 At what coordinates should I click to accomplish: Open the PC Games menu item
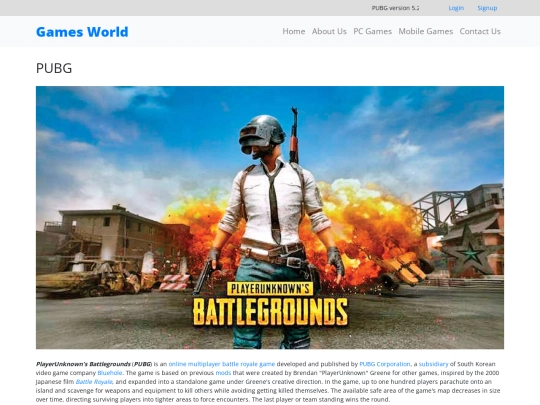click(373, 31)
